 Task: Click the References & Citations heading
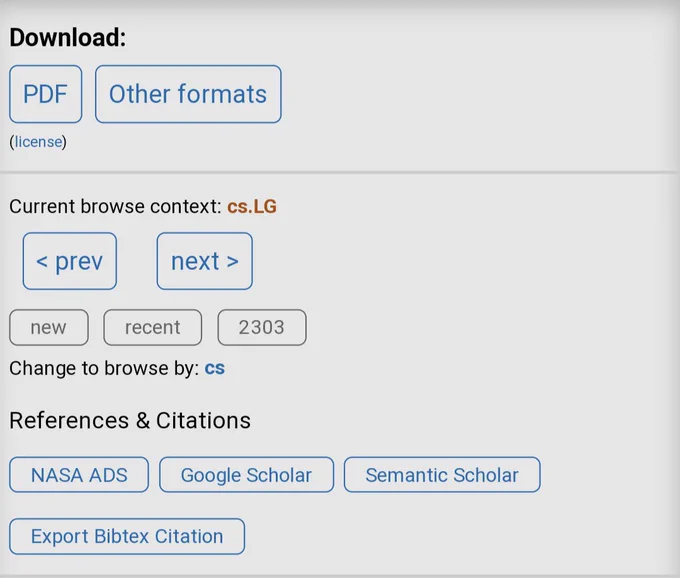[x=130, y=420]
